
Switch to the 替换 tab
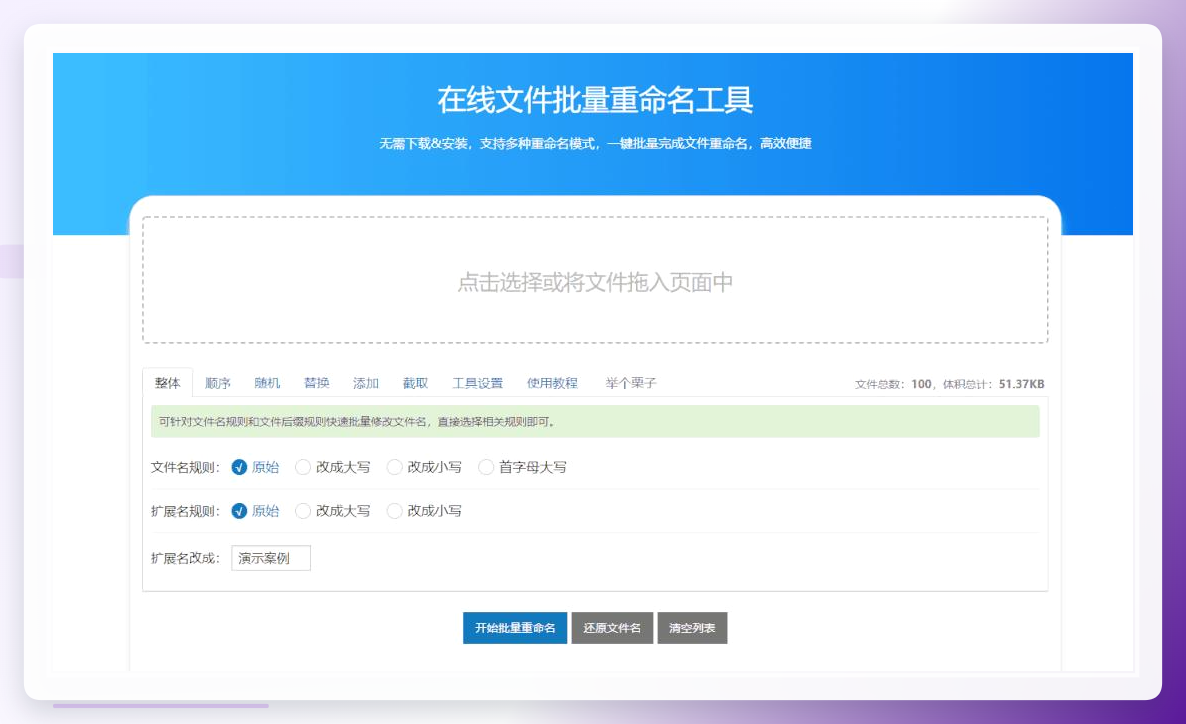coord(317,383)
